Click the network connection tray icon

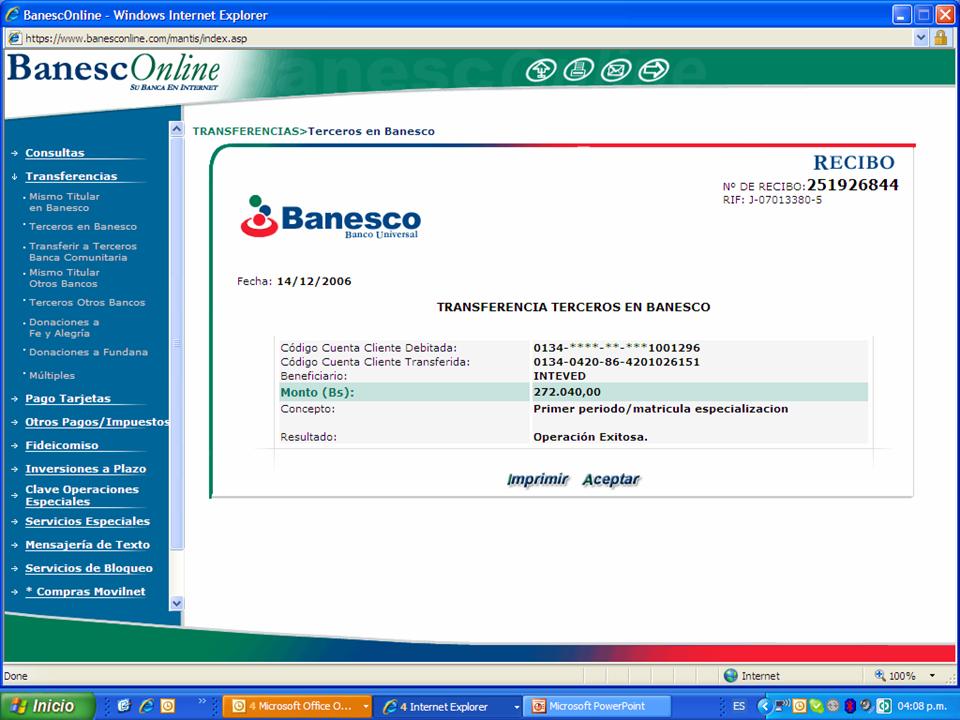(x=782, y=706)
